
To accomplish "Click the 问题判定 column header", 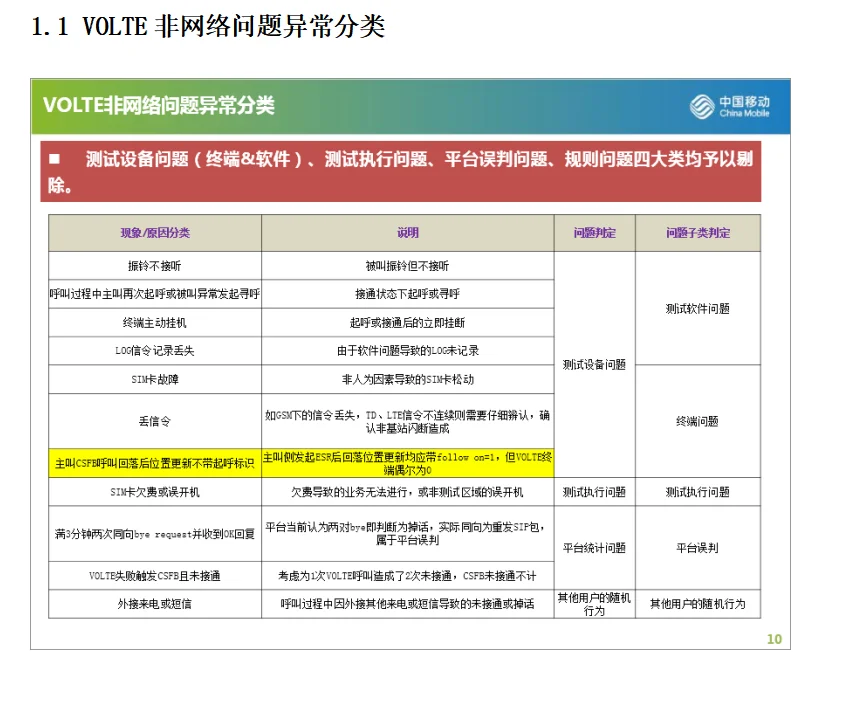I will point(595,233).
